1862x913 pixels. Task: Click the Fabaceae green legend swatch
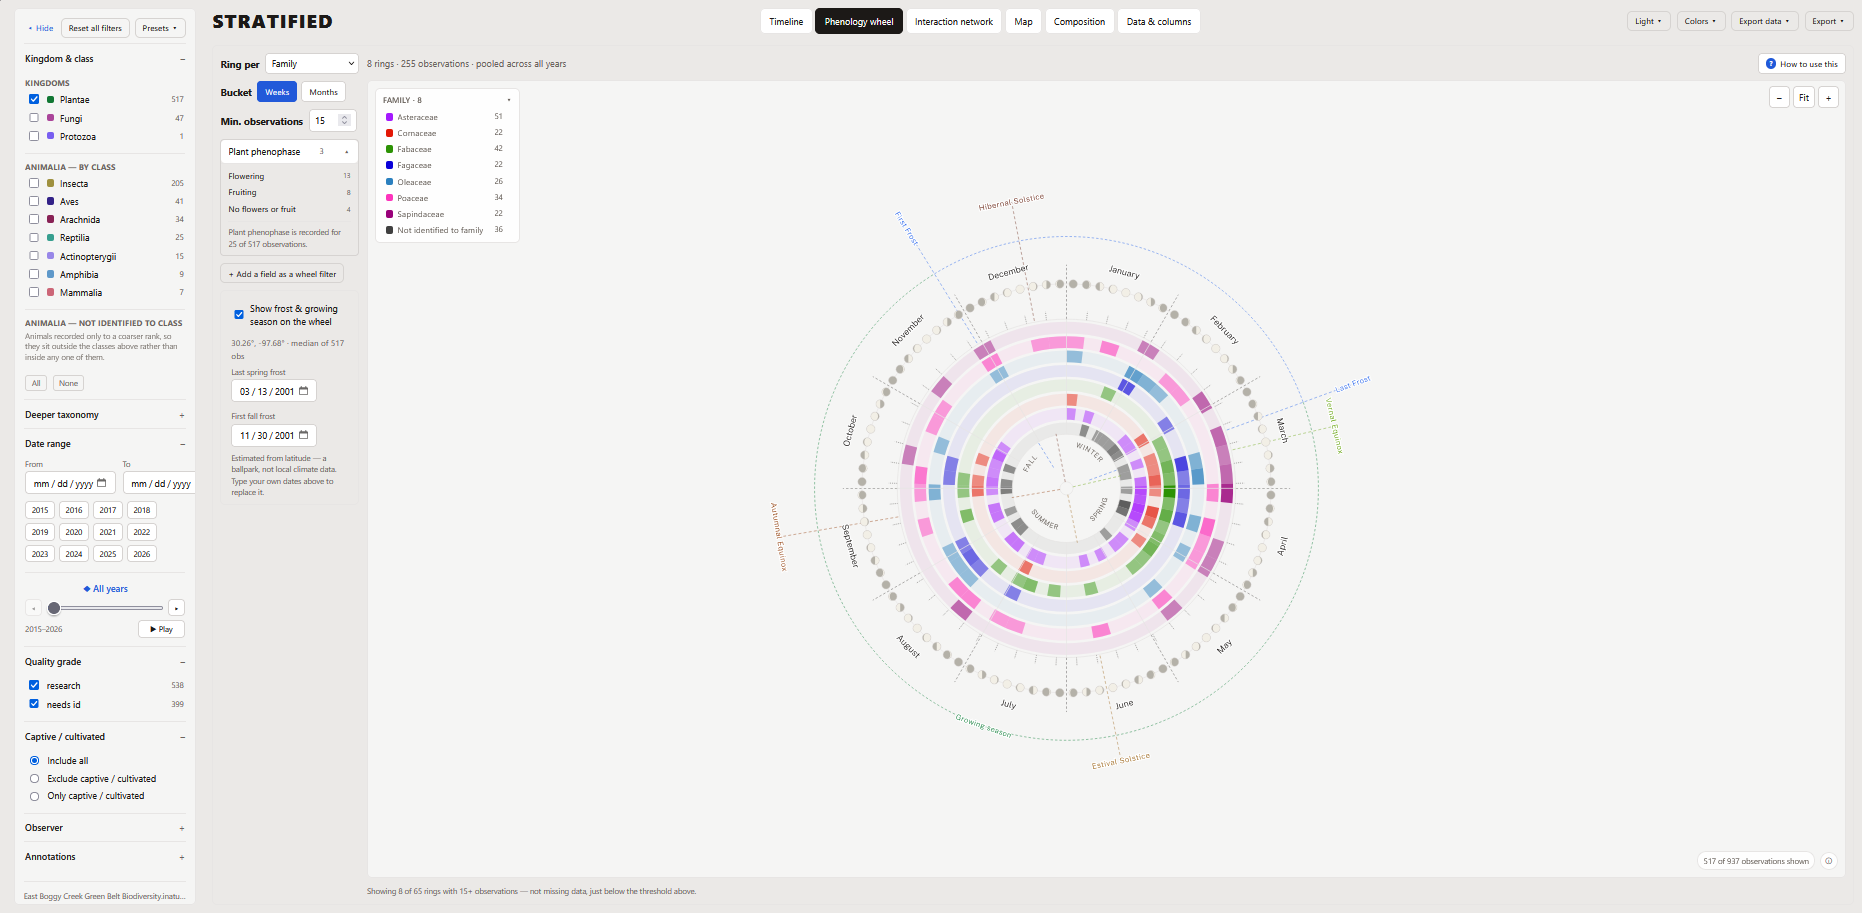pyautogui.click(x=389, y=149)
